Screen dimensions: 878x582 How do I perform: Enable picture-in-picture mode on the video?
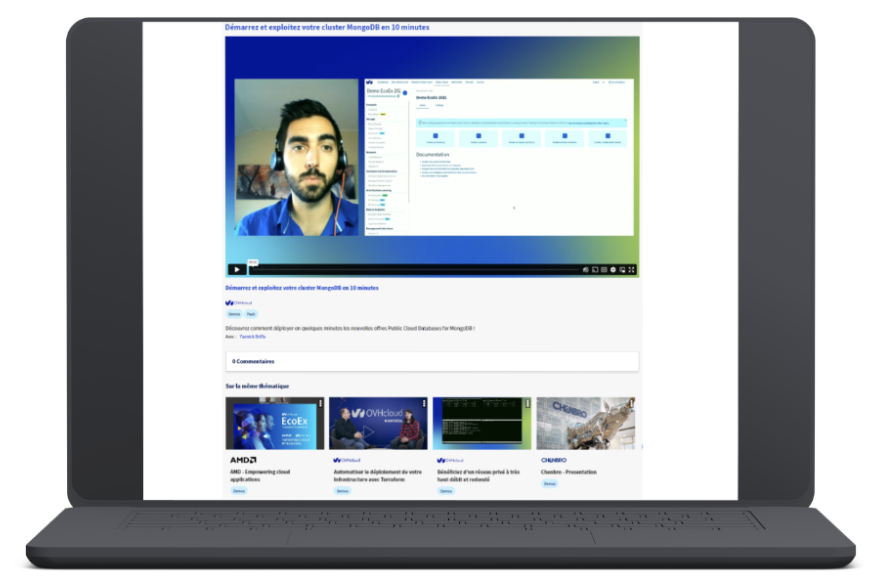622,269
